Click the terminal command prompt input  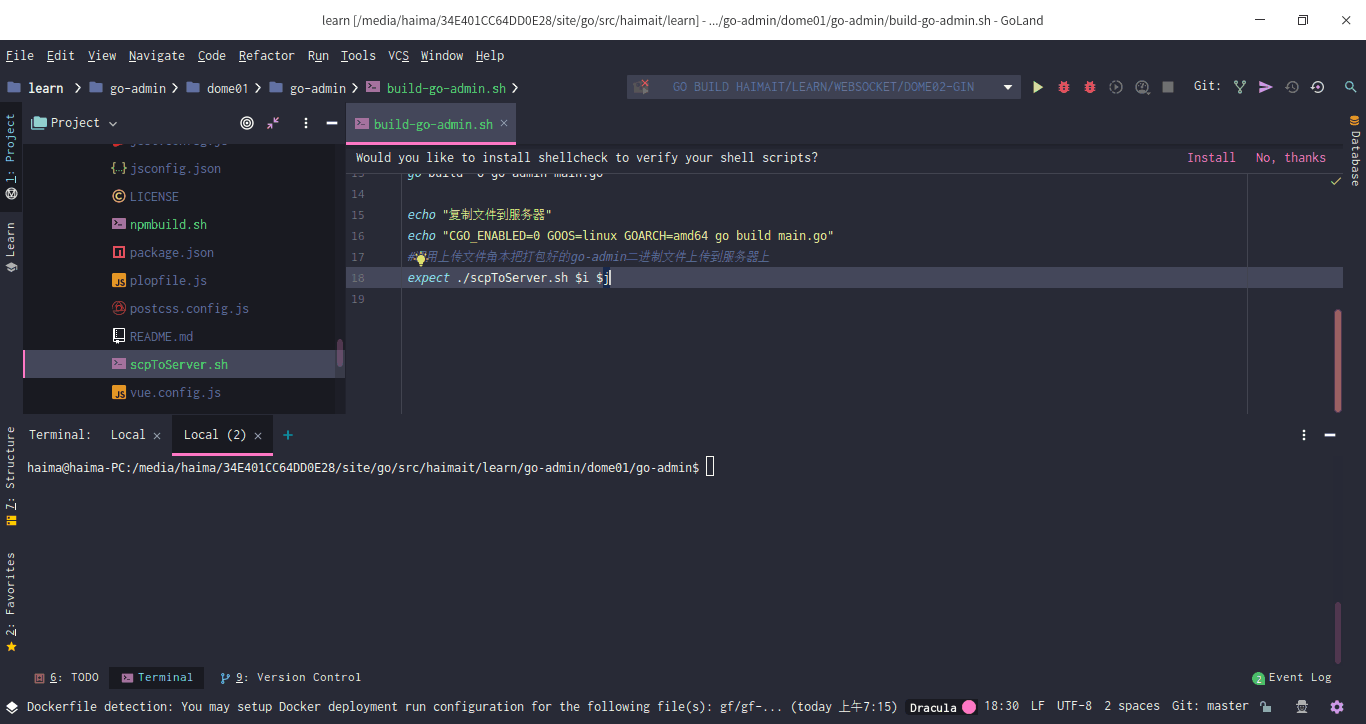711,467
